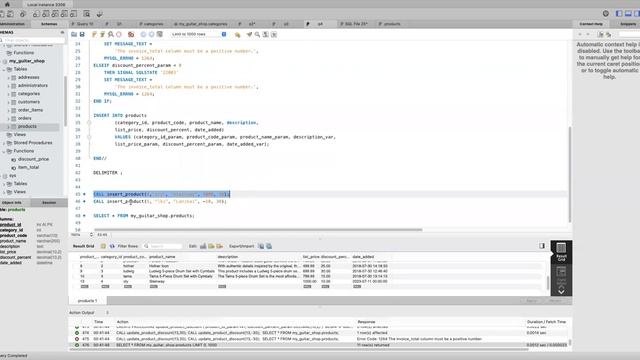Image resolution: width=640 pixels, height=360 pixels.
Task: Jump to previous help topic arrow
Action: [580, 35]
